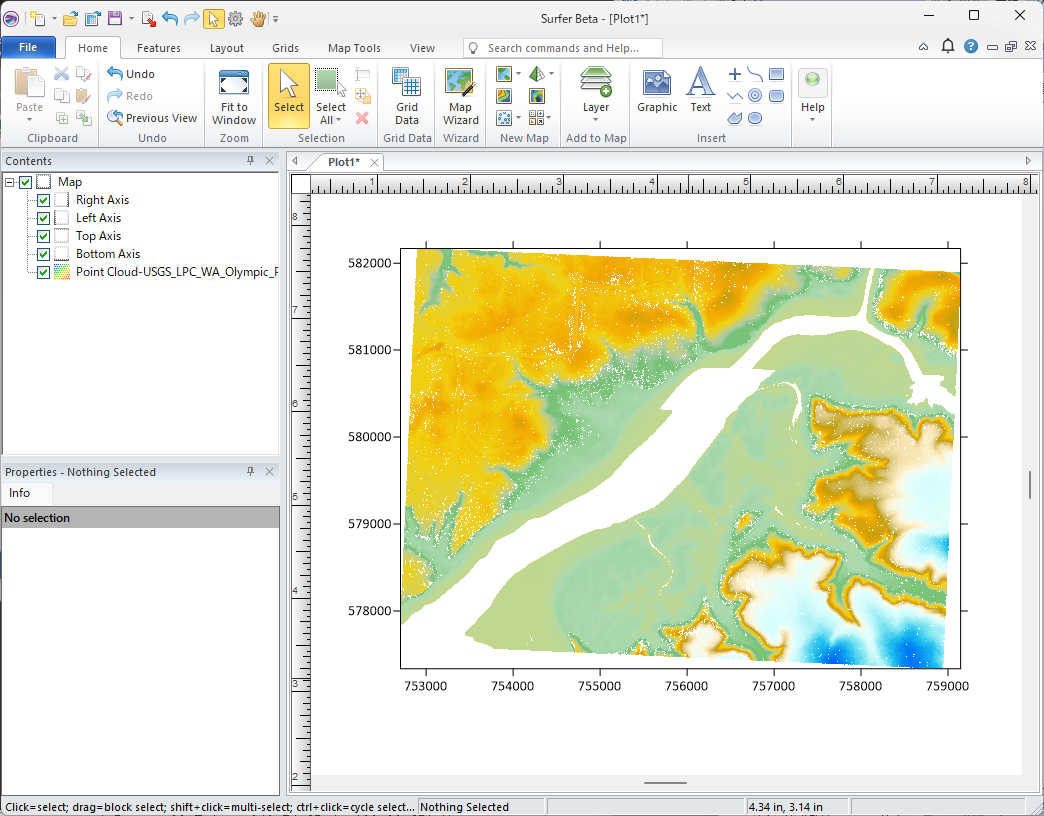Uncheck the Right Axis visibility checkbox
The width and height of the screenshot is (1044, 816).
click(43, 200)
